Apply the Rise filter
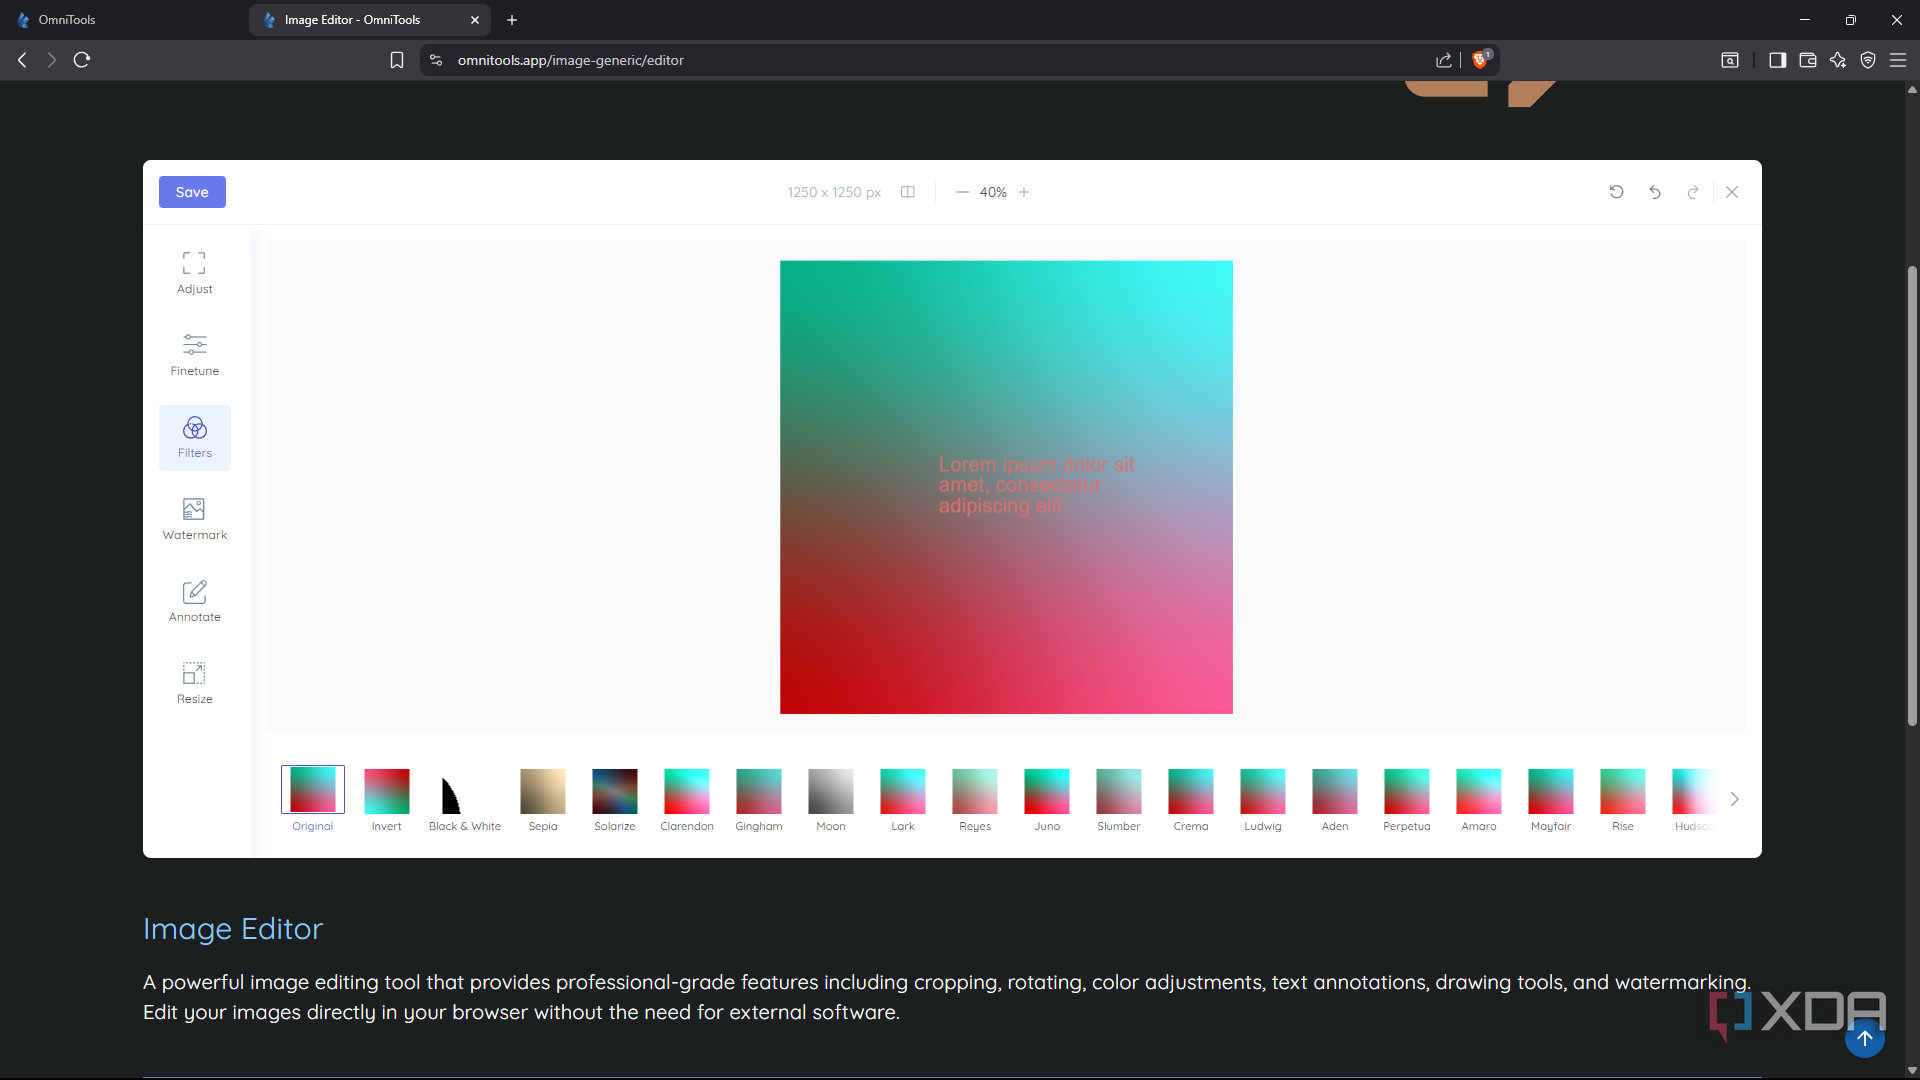Screen dimensions: 1920x1080 click(x=1623, y=799)
